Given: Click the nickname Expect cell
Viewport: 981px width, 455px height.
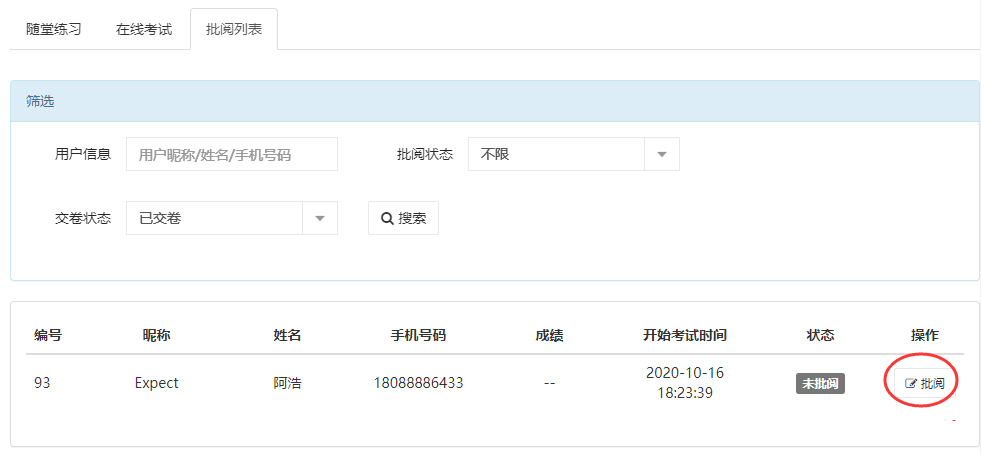Looking at the screenshot, I should click(x=156, y=383).
